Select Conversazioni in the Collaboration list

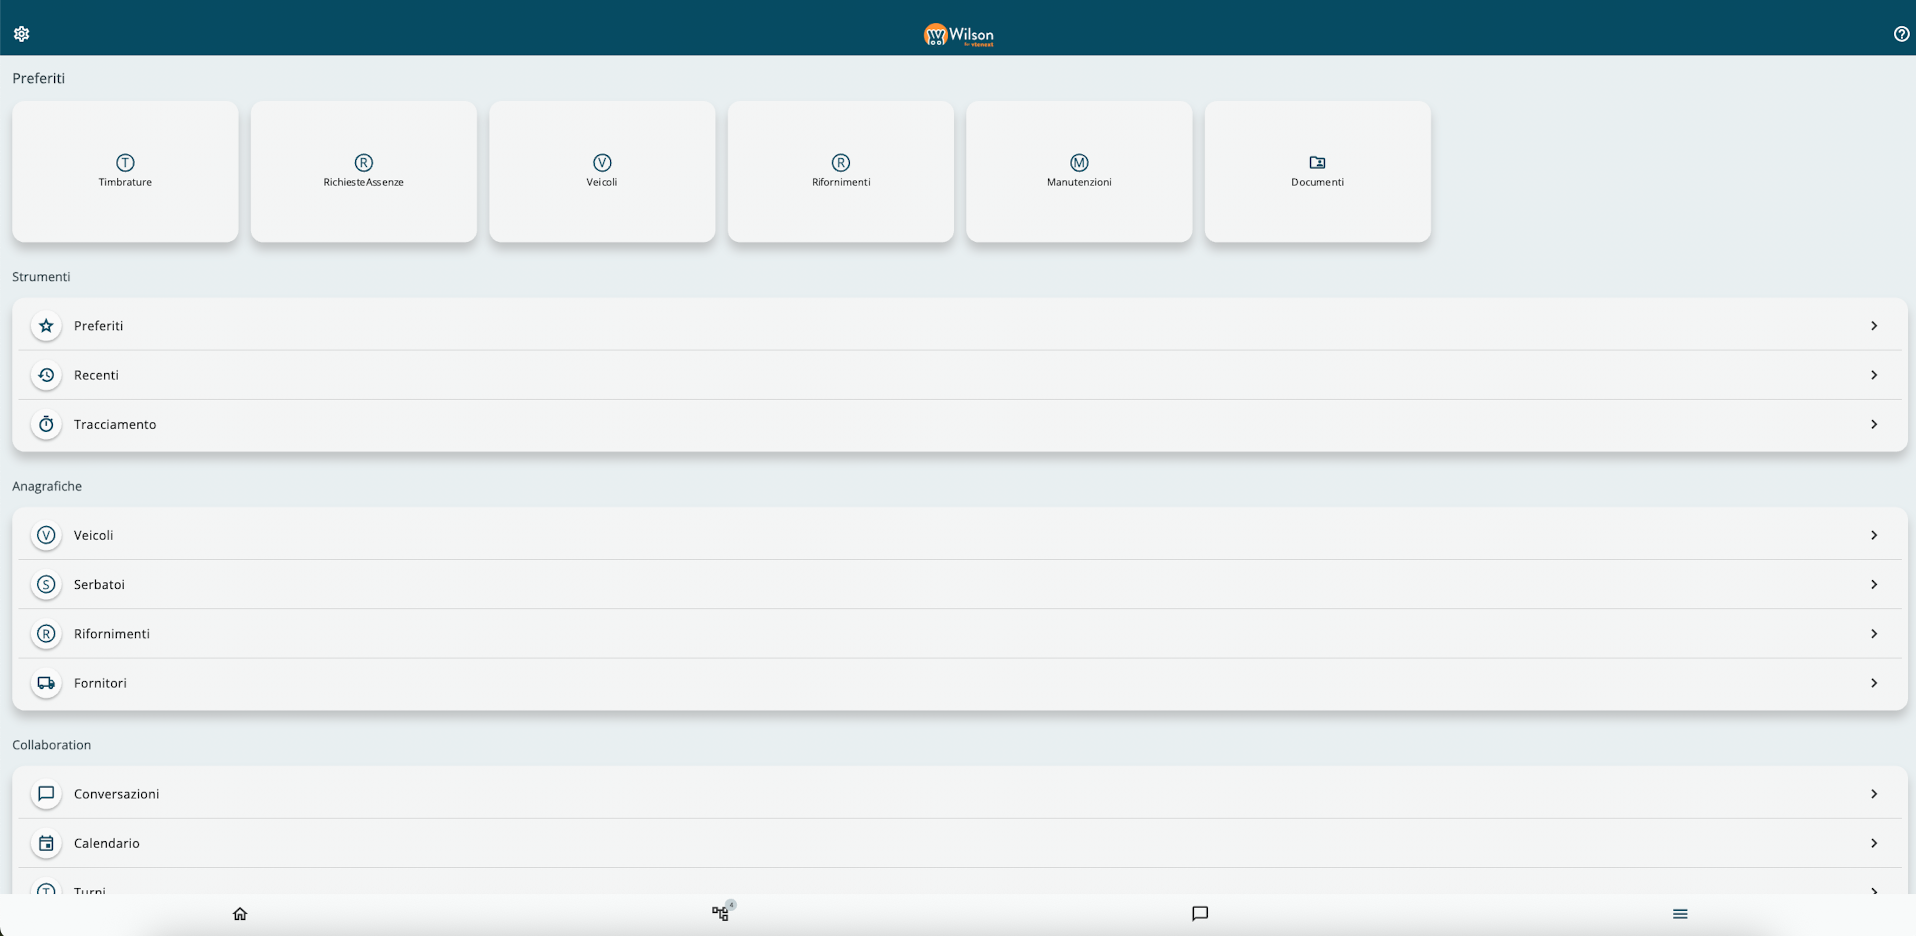coord(117,794)
